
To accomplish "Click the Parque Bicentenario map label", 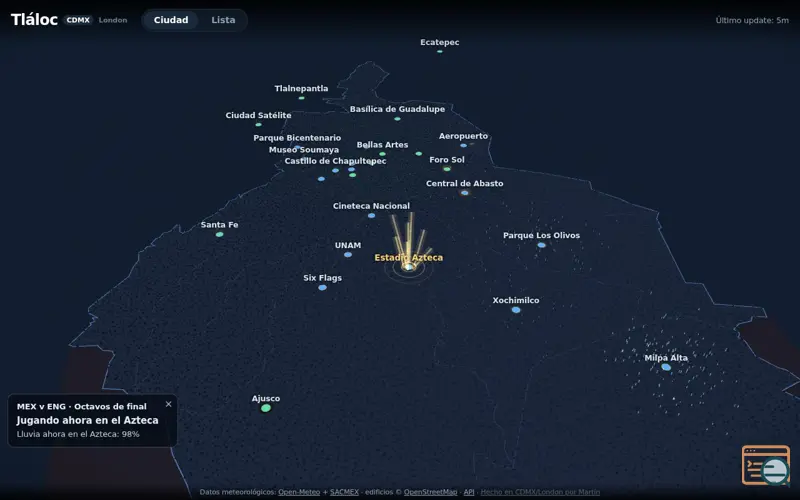I will pos(297,138).
